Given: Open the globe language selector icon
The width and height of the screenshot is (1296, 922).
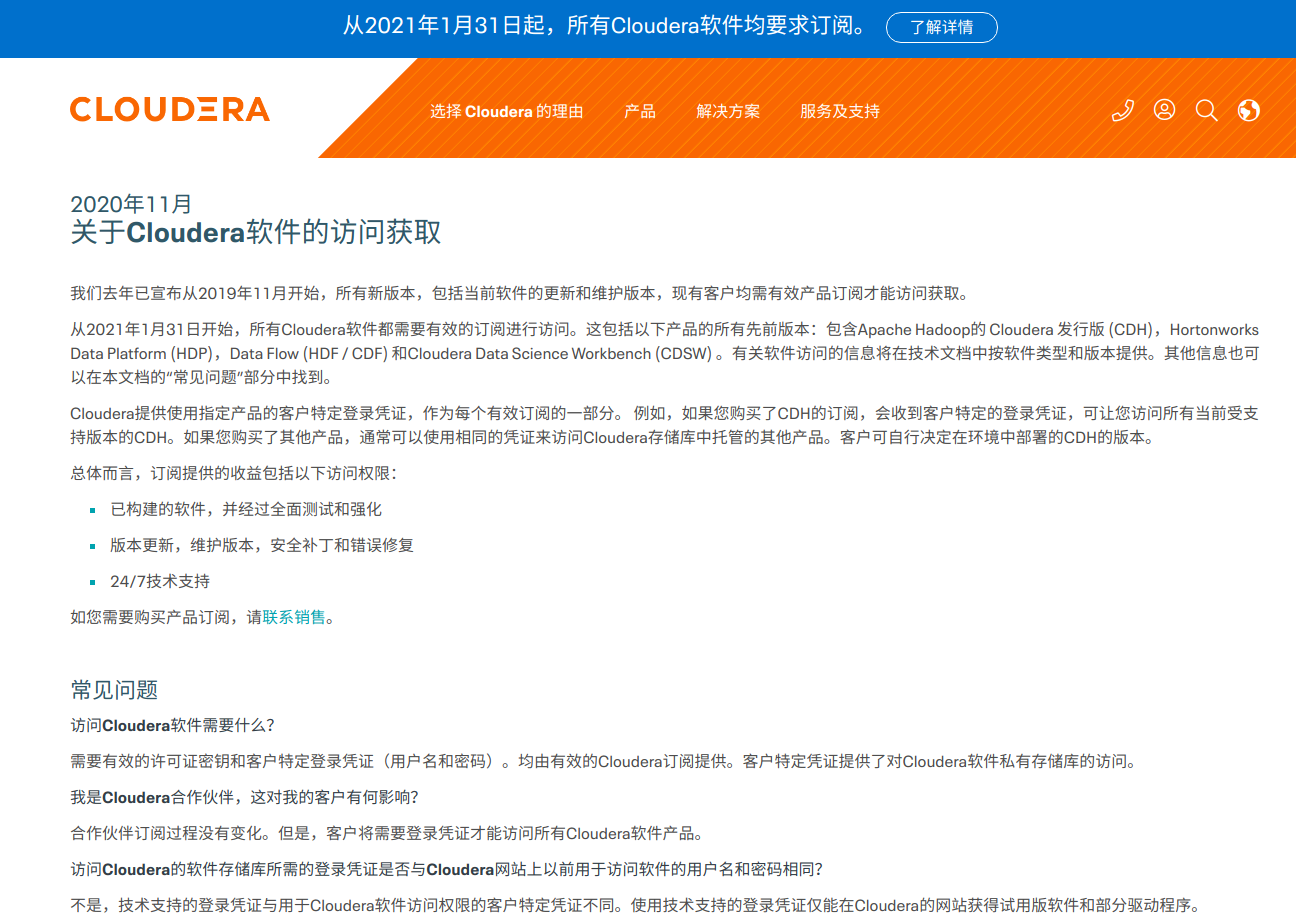Looking at the screenshot, I should [x=1249, y=110].
